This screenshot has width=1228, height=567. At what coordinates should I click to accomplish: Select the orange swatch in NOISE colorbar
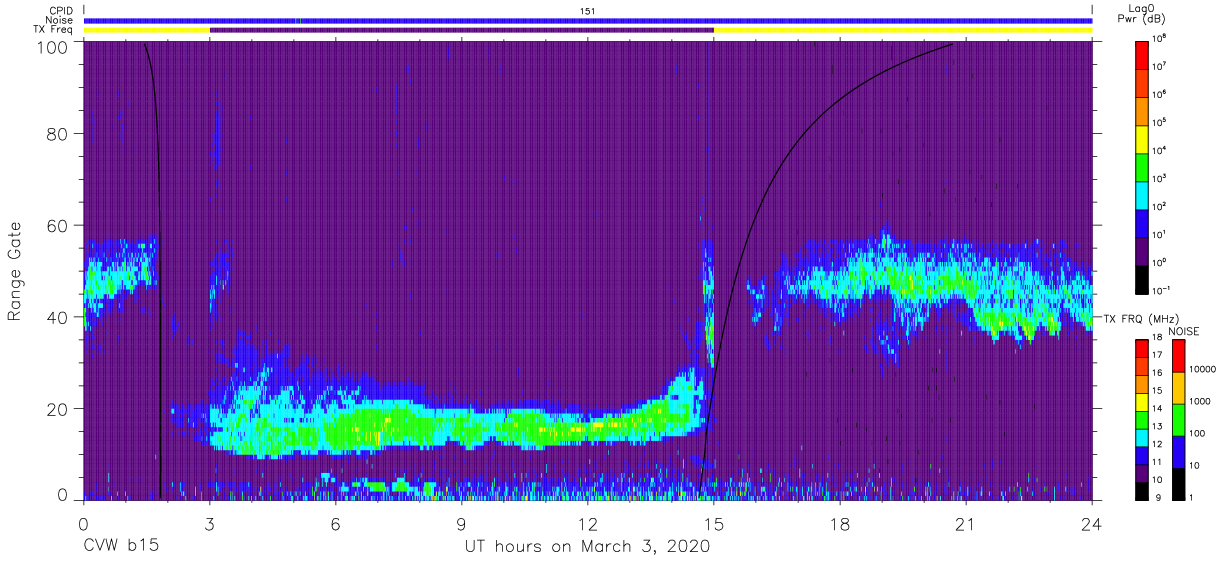[x=1177, y=388]
